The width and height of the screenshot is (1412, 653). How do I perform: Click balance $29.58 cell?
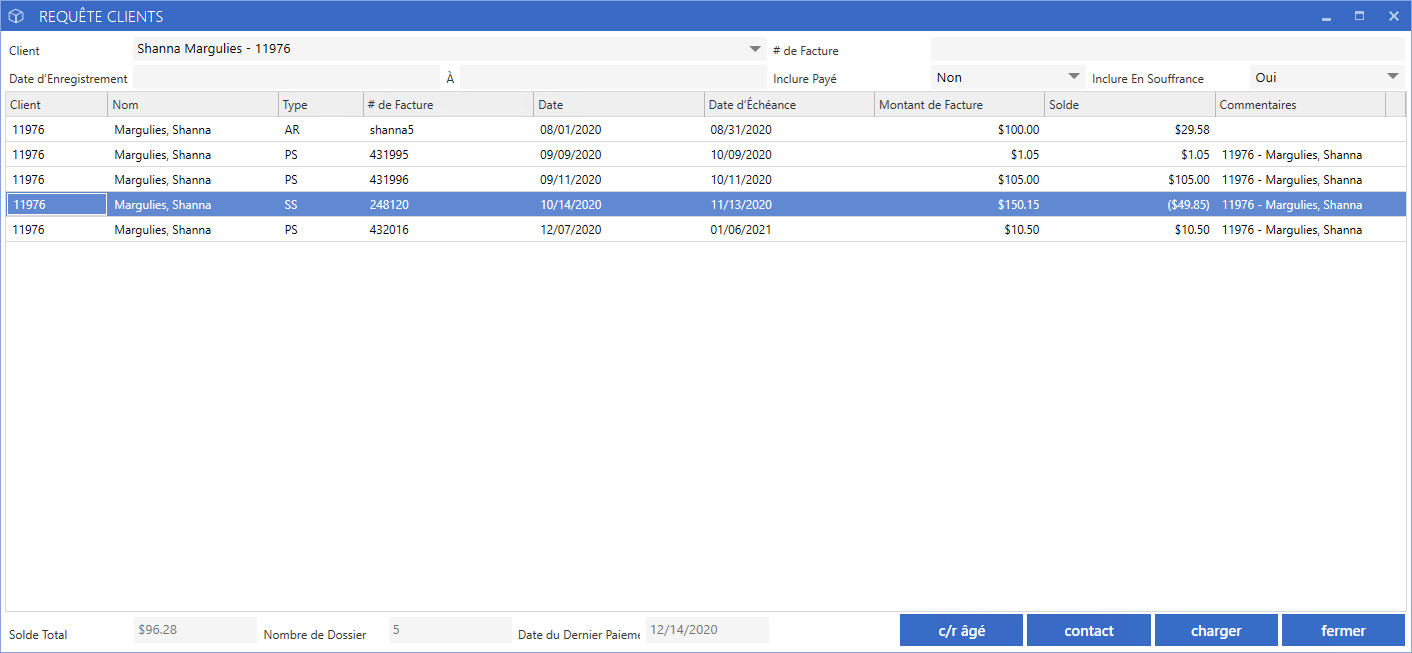1130,130
